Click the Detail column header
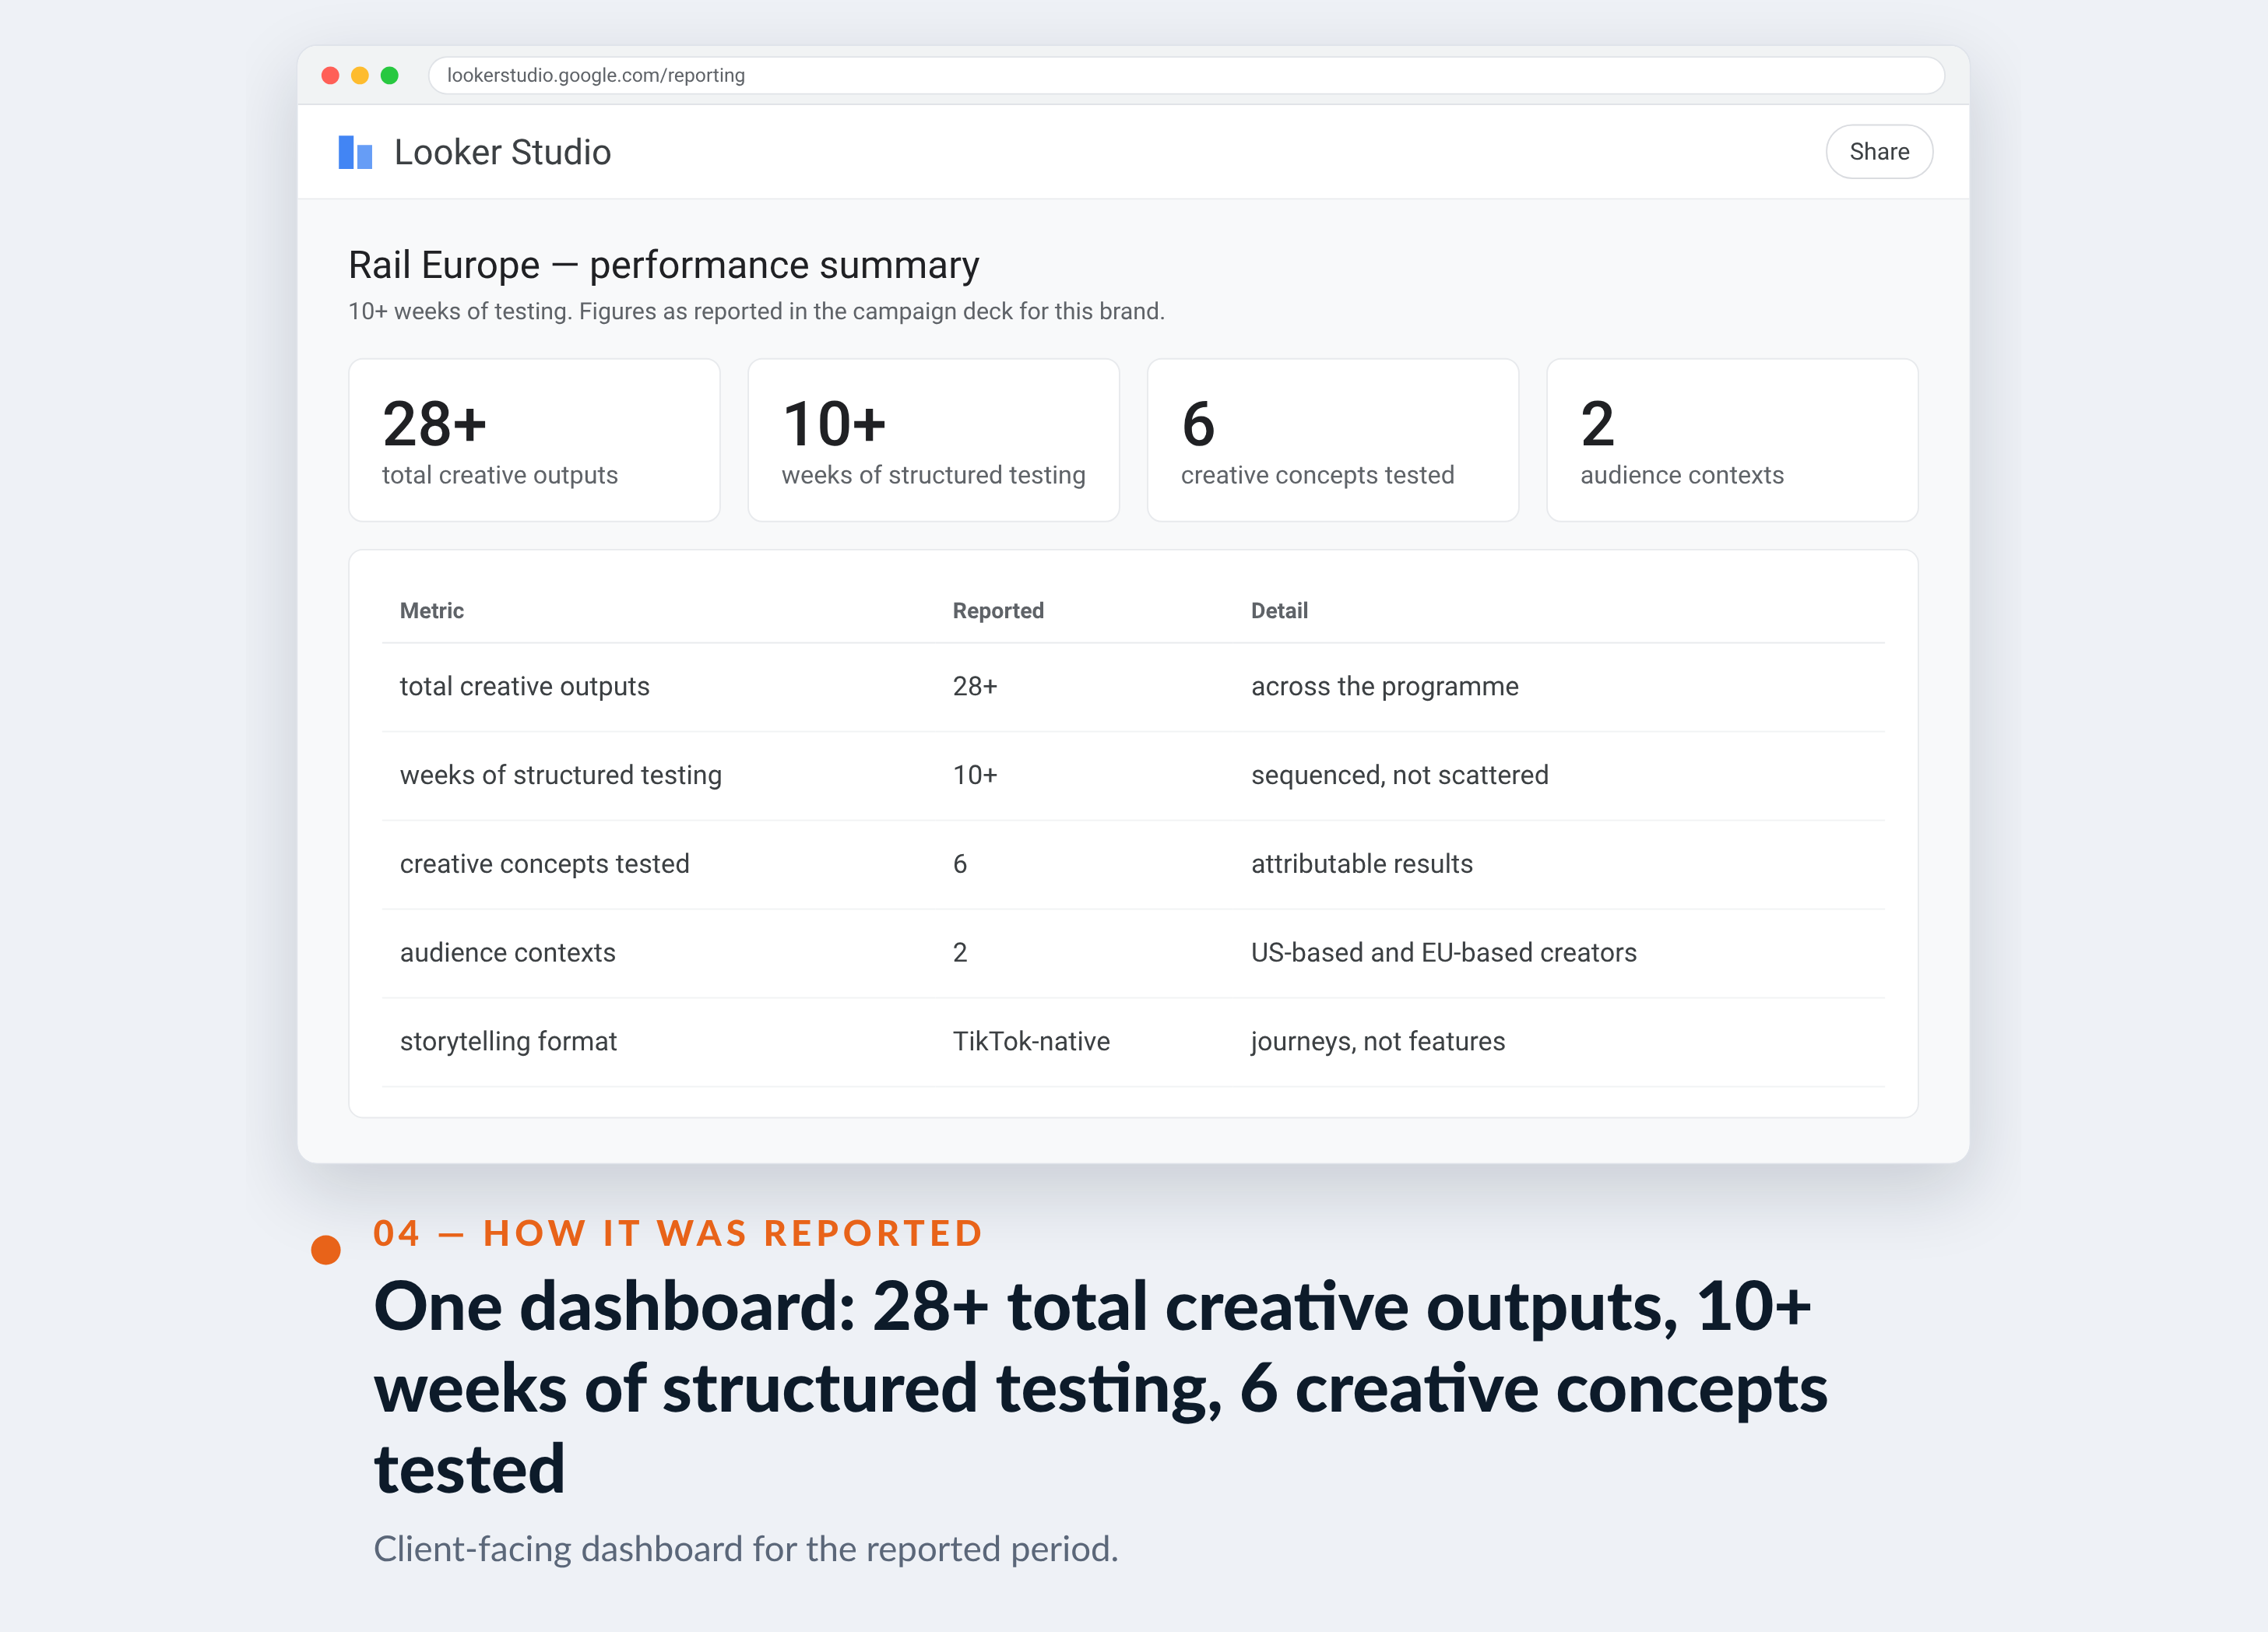This screenshot has height=1632, width=2268. click(x=1279, y=611)
